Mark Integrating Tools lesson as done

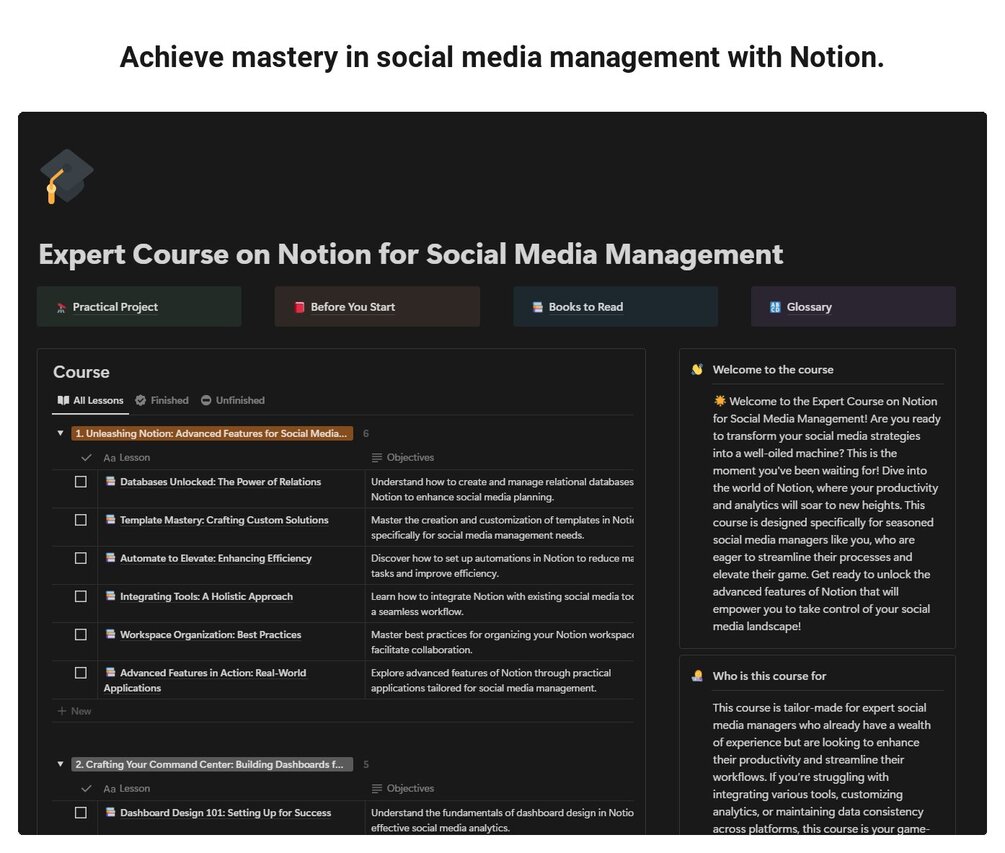81,597
